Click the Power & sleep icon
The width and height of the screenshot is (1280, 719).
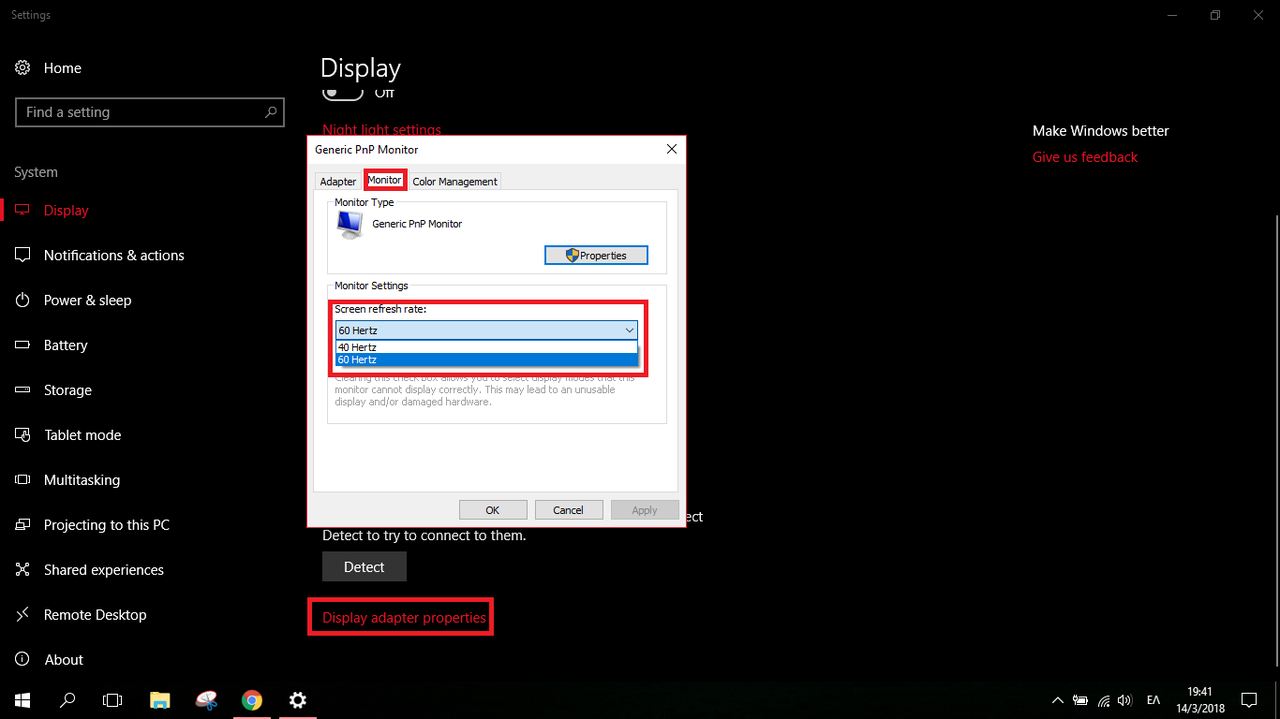click(x=23, y=300)
